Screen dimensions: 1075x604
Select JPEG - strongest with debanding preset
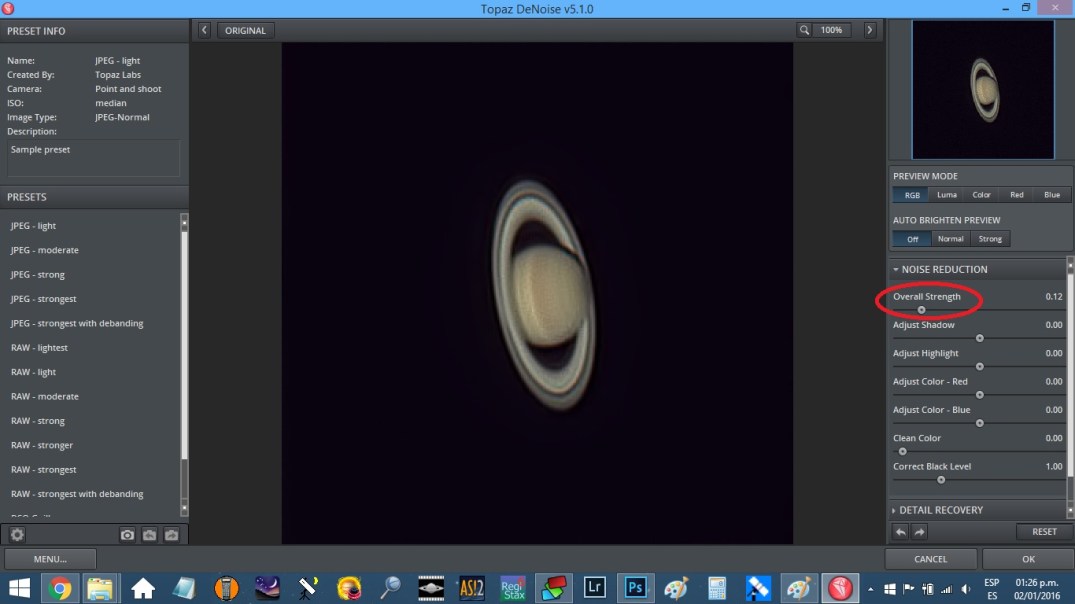[77, 323]
